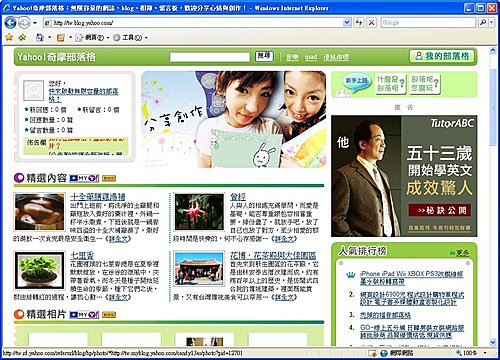Click the vertical scrollbar down arrow

click(x=493, y=342)
